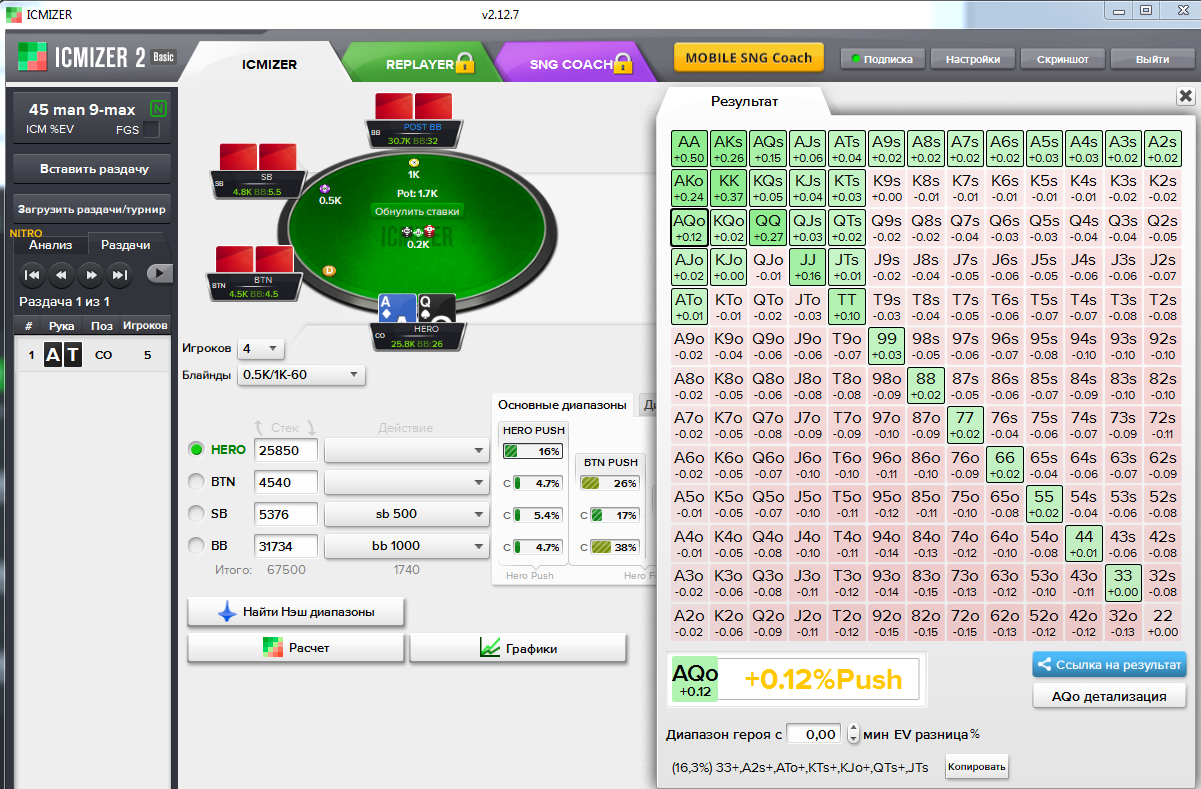Viewport: 1201px width, 789px height.
Task: Toggle the 72o cell in range grid
Action: (x=964, y=624)
